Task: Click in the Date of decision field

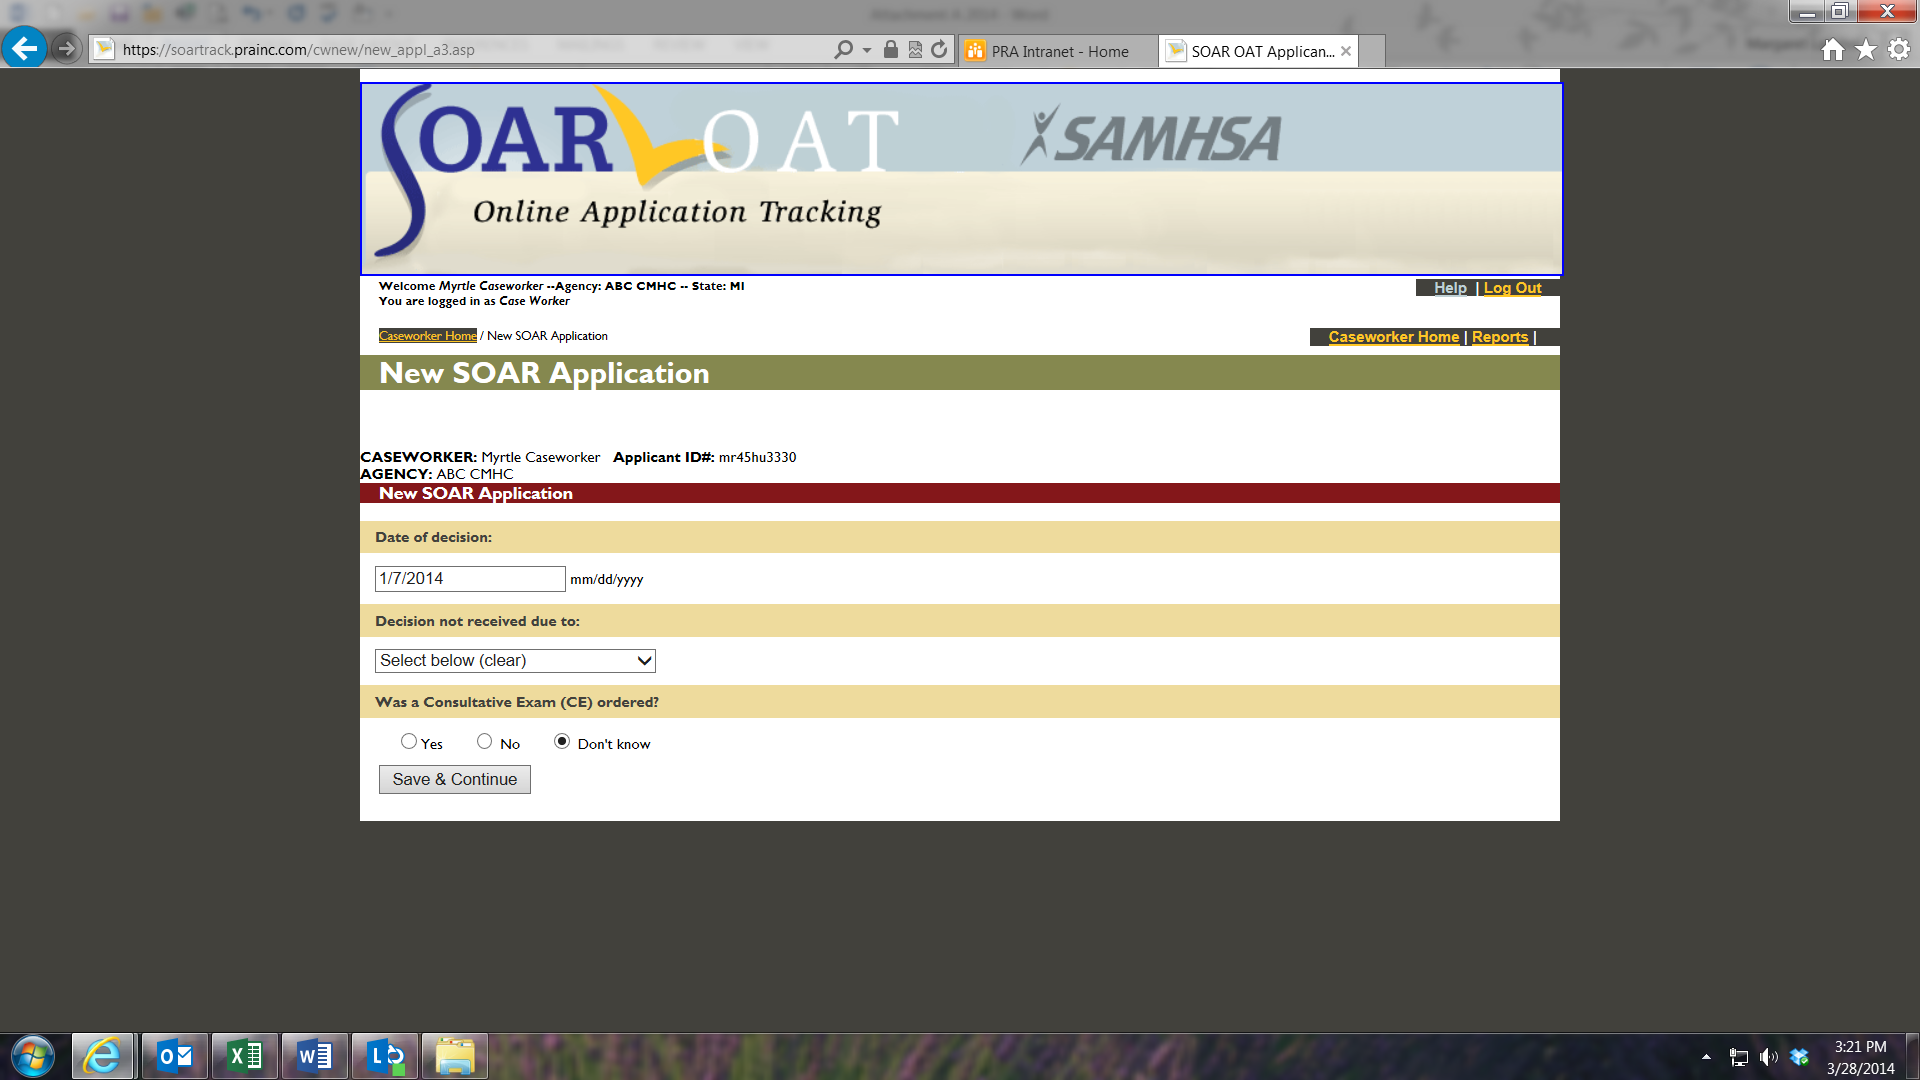Action: [x=470, y=579]
